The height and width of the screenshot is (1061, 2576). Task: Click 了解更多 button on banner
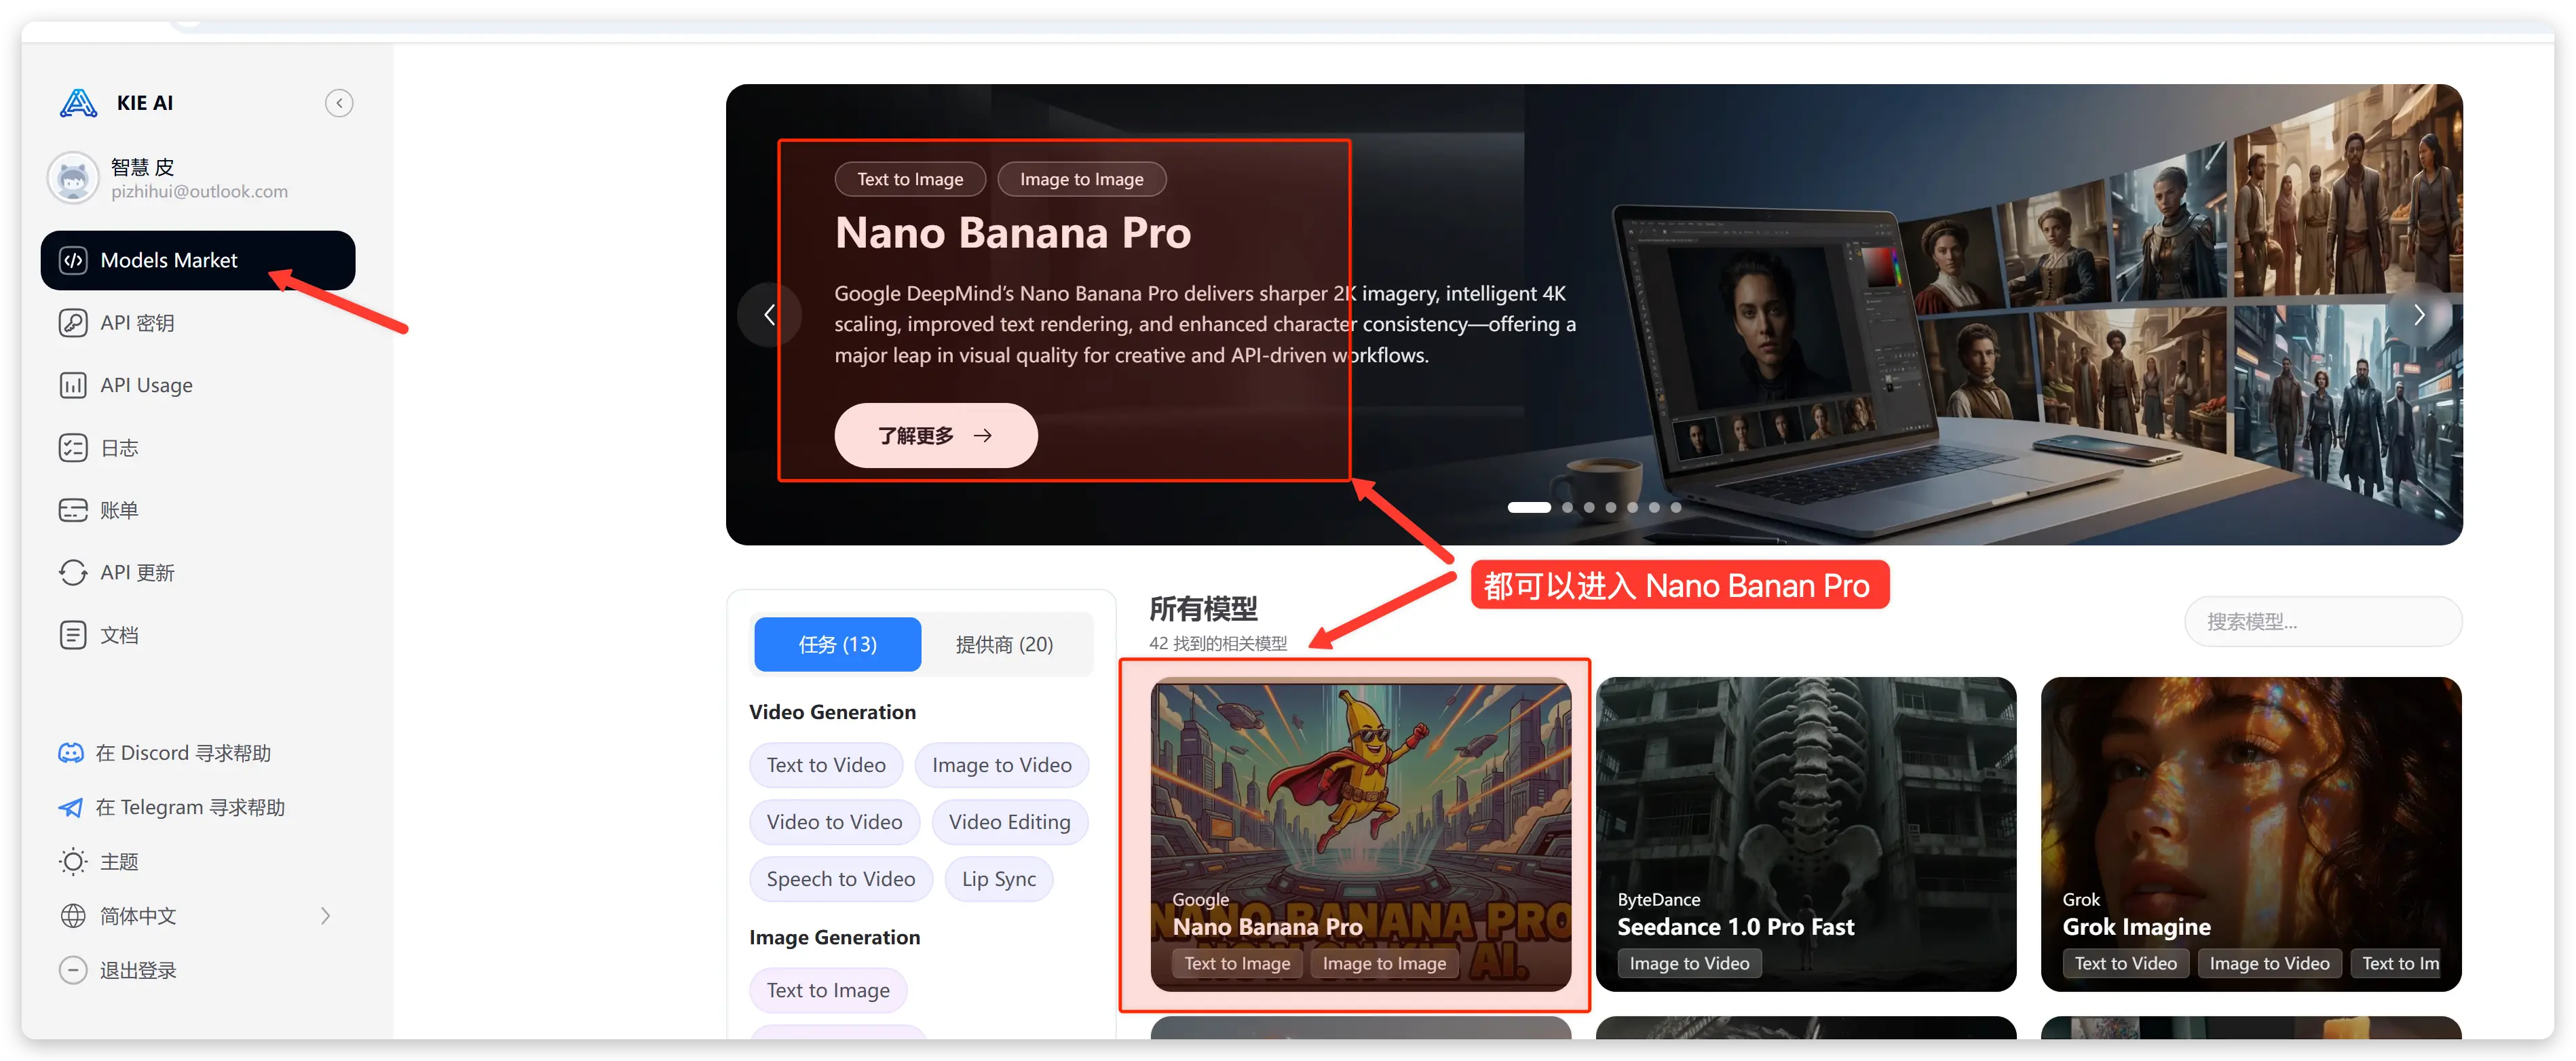click(x=936, y=436)
